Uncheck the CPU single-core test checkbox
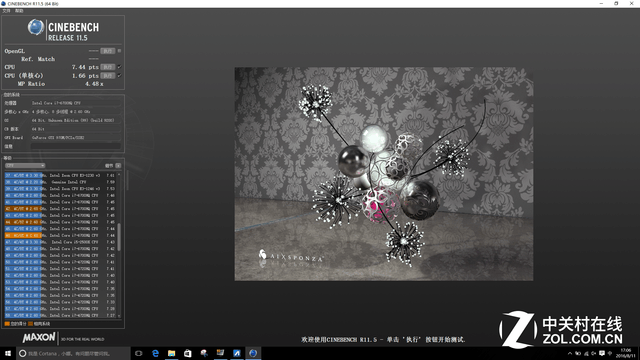640x360 pixels. click(x=119, y=76)
